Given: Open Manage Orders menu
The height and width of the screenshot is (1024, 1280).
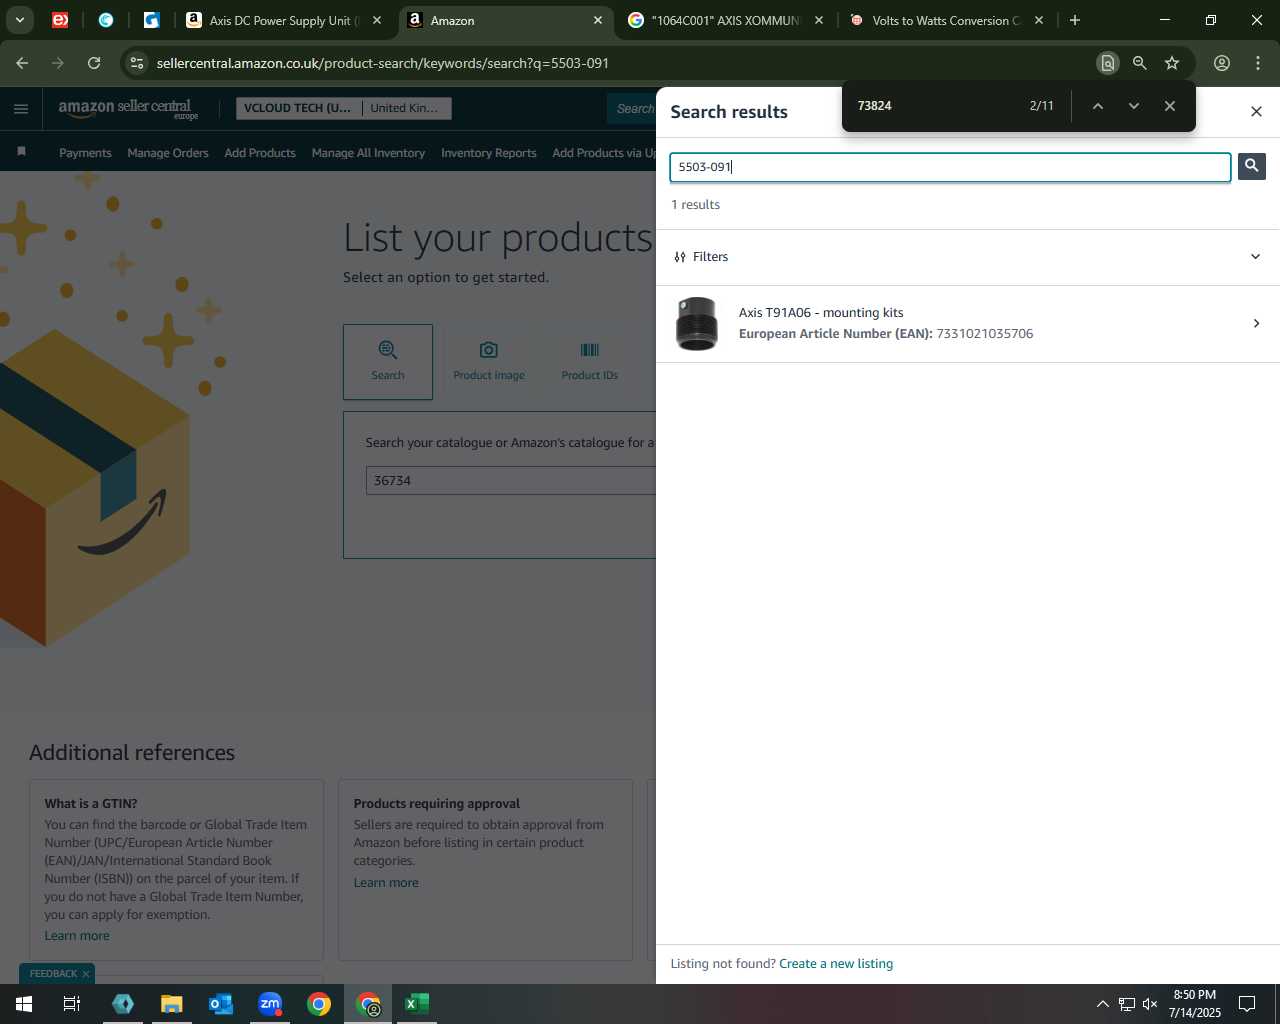Looking at the screenshot, I should [168, 153].
